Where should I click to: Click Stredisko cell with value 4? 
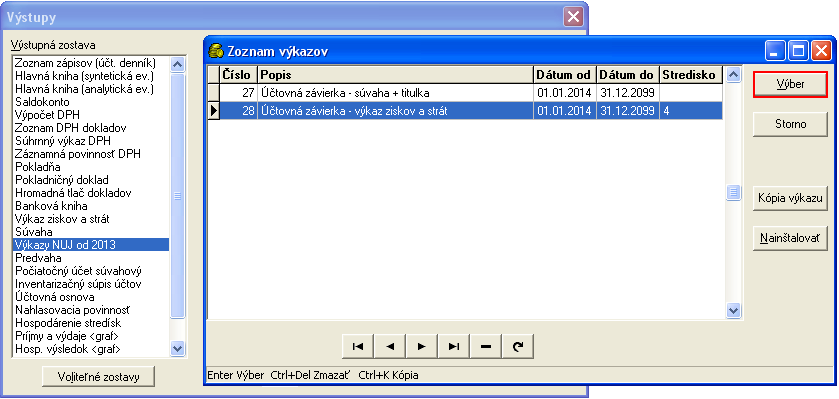[x=691, y=111]
